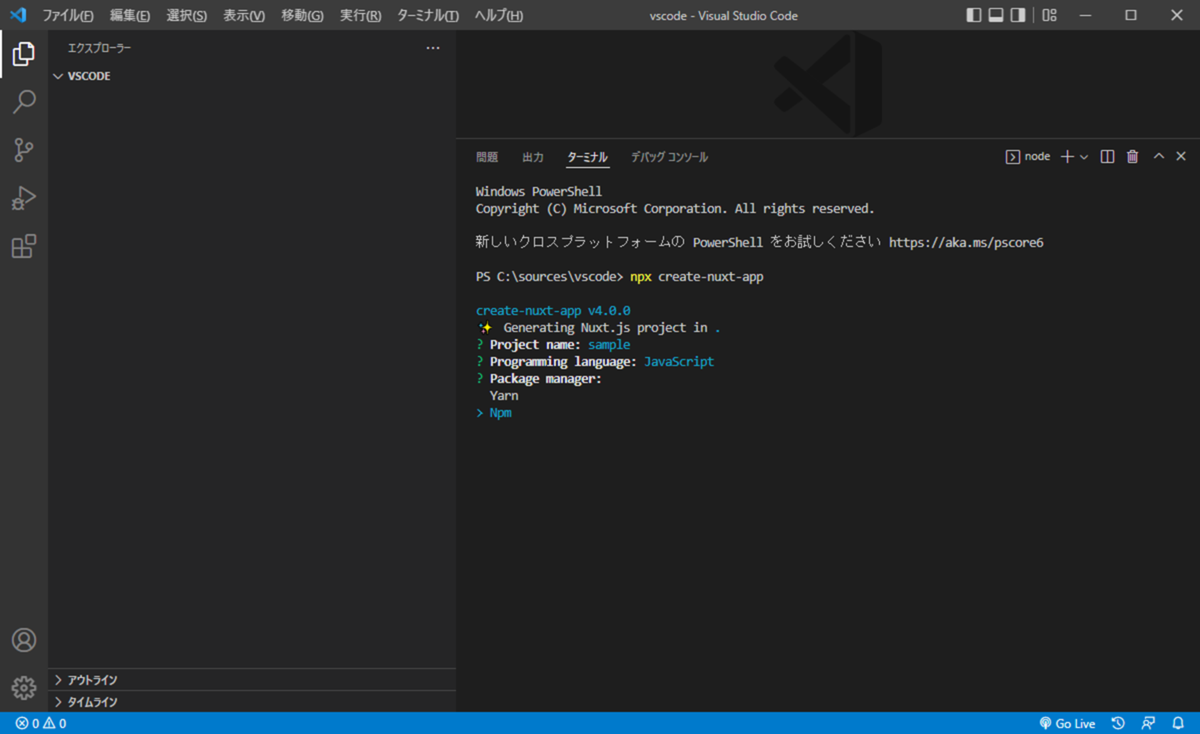Open the Run and Debug view
The width and height of the screenshot is (1200, 734).
point(24,198)
